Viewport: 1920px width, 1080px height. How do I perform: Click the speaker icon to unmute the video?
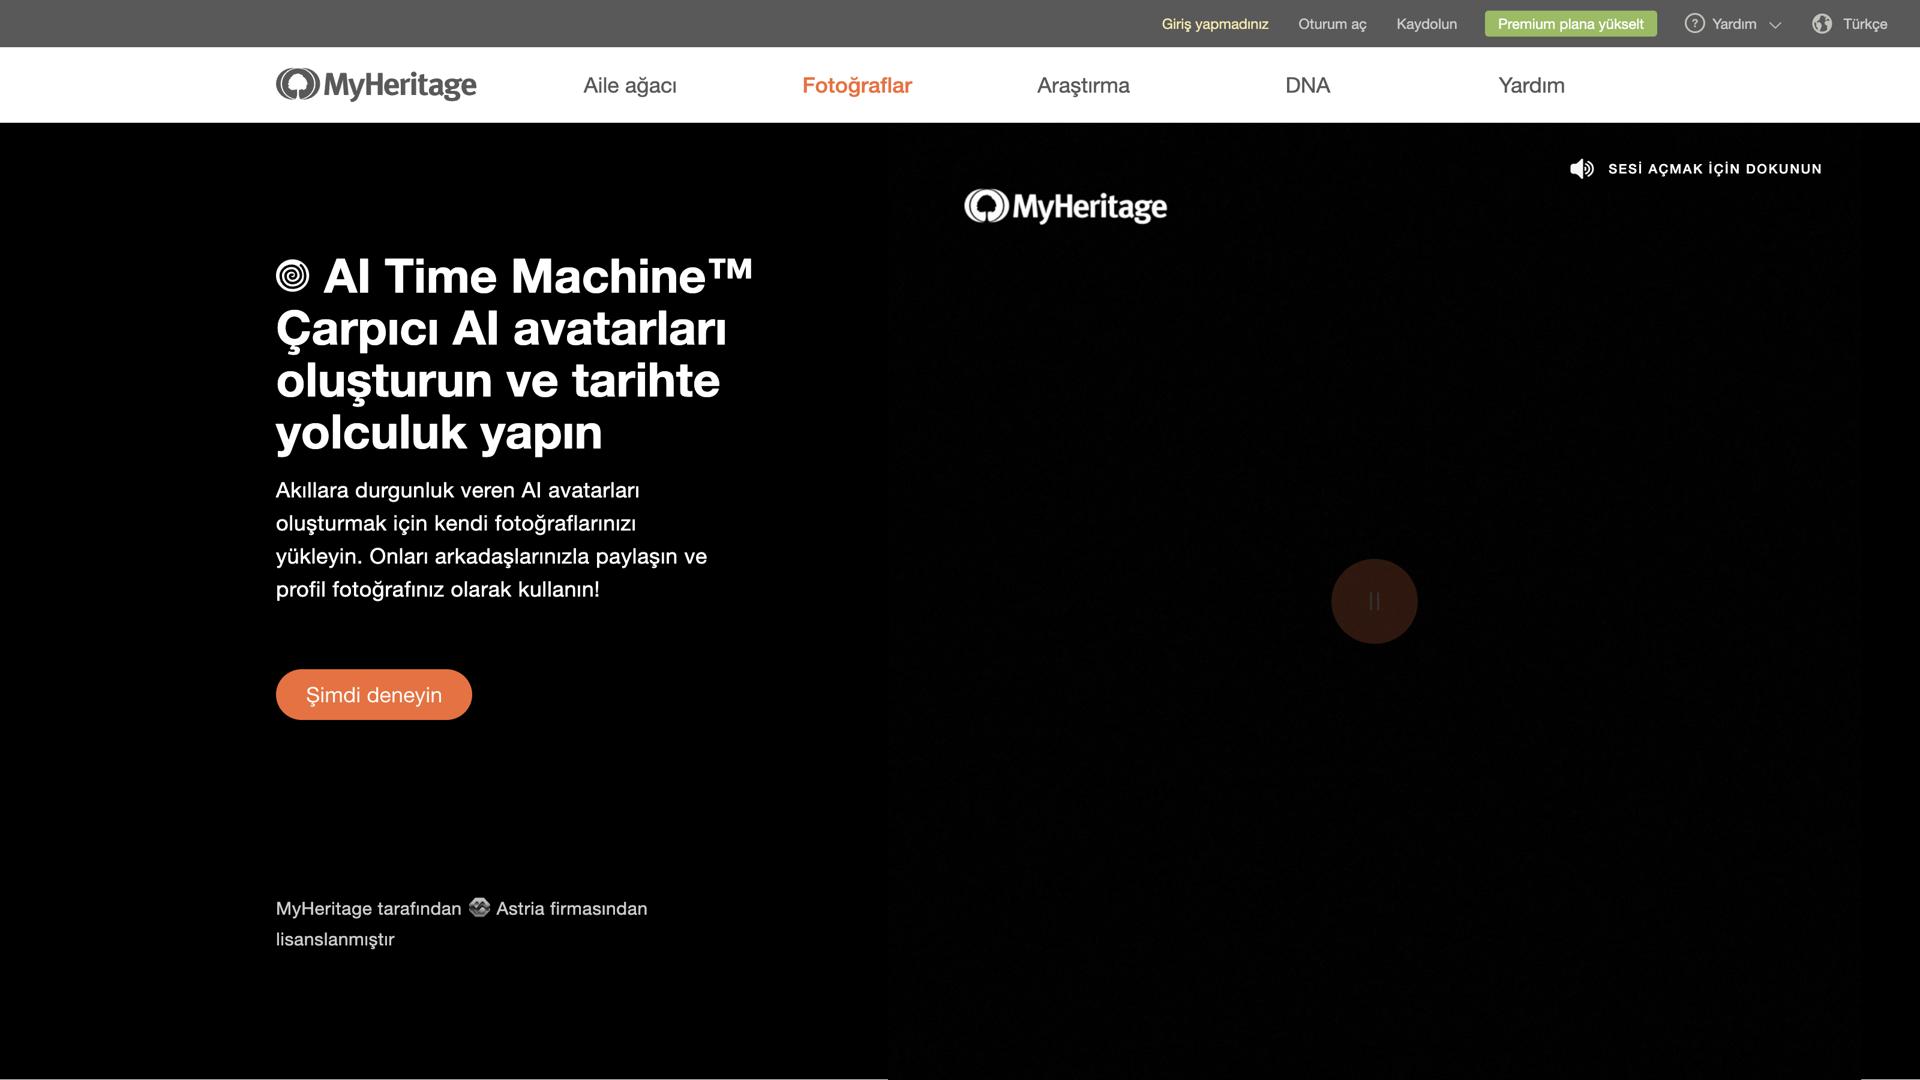(x=1582, y=168)
